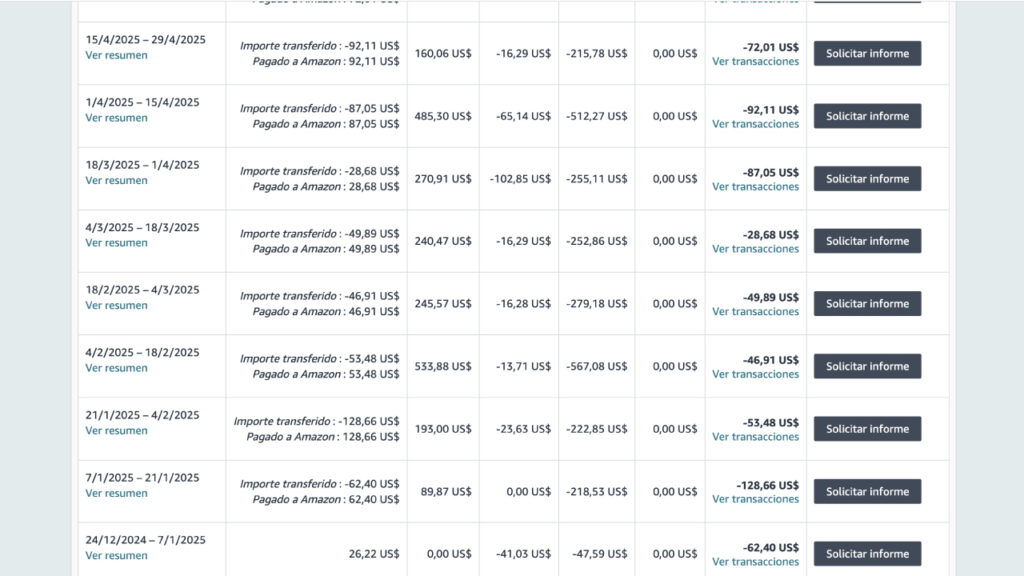View transactions under -92,11 US$ balance

point(755,125)
